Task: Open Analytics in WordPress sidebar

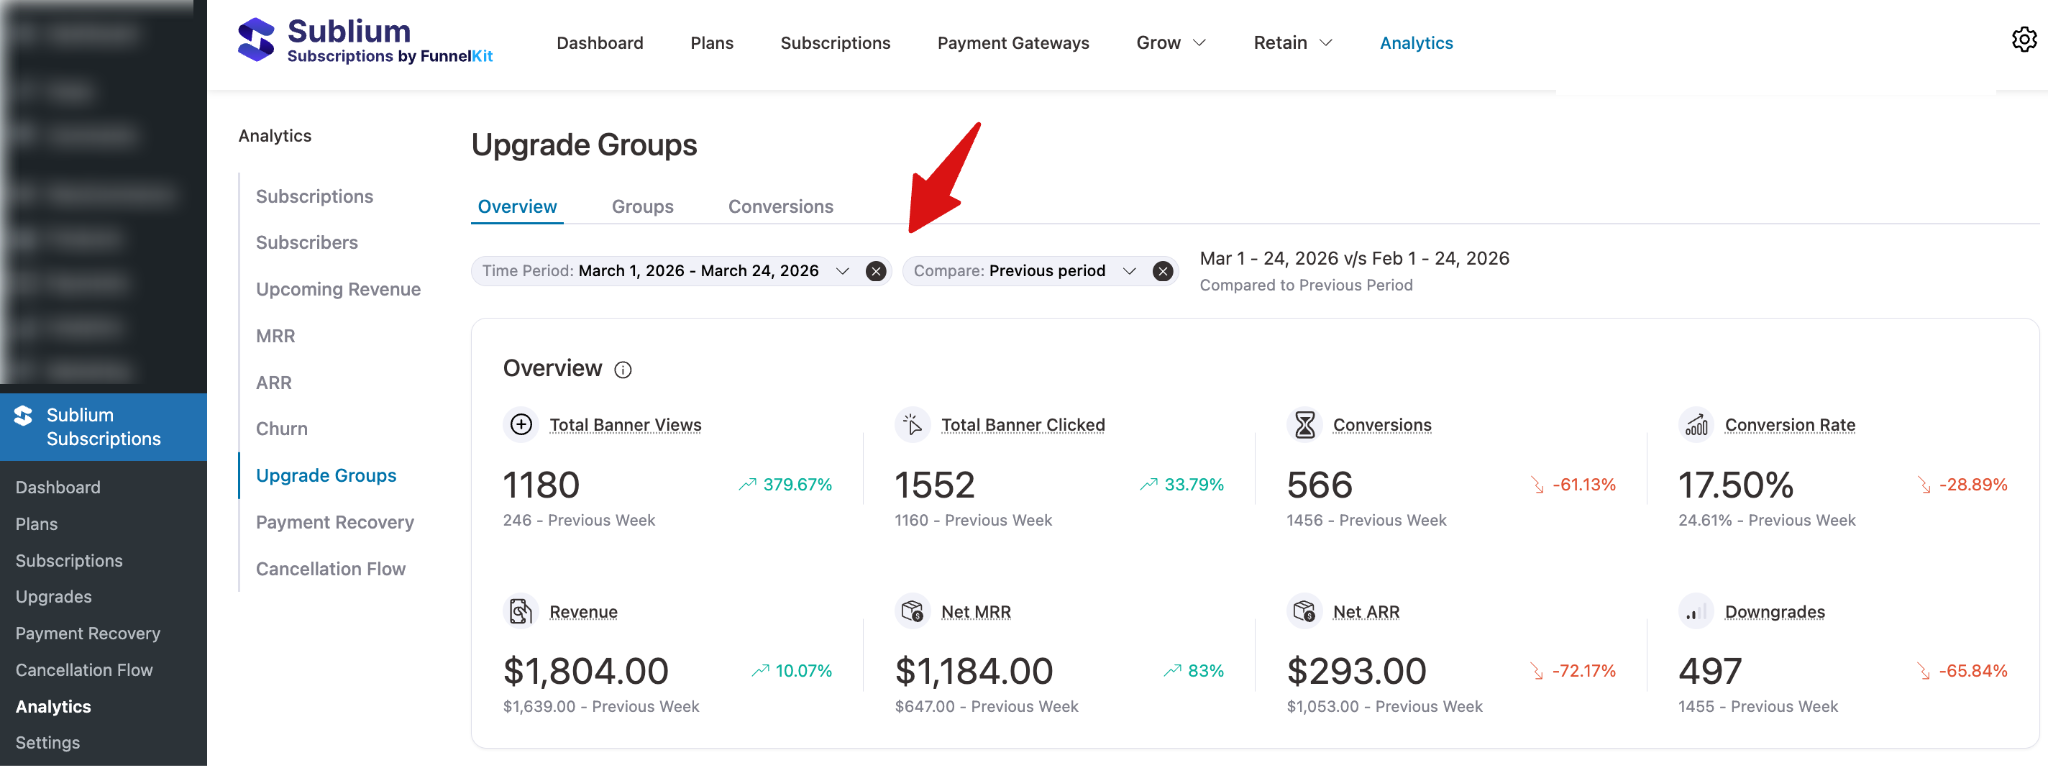Action: (x=53, y=707)
